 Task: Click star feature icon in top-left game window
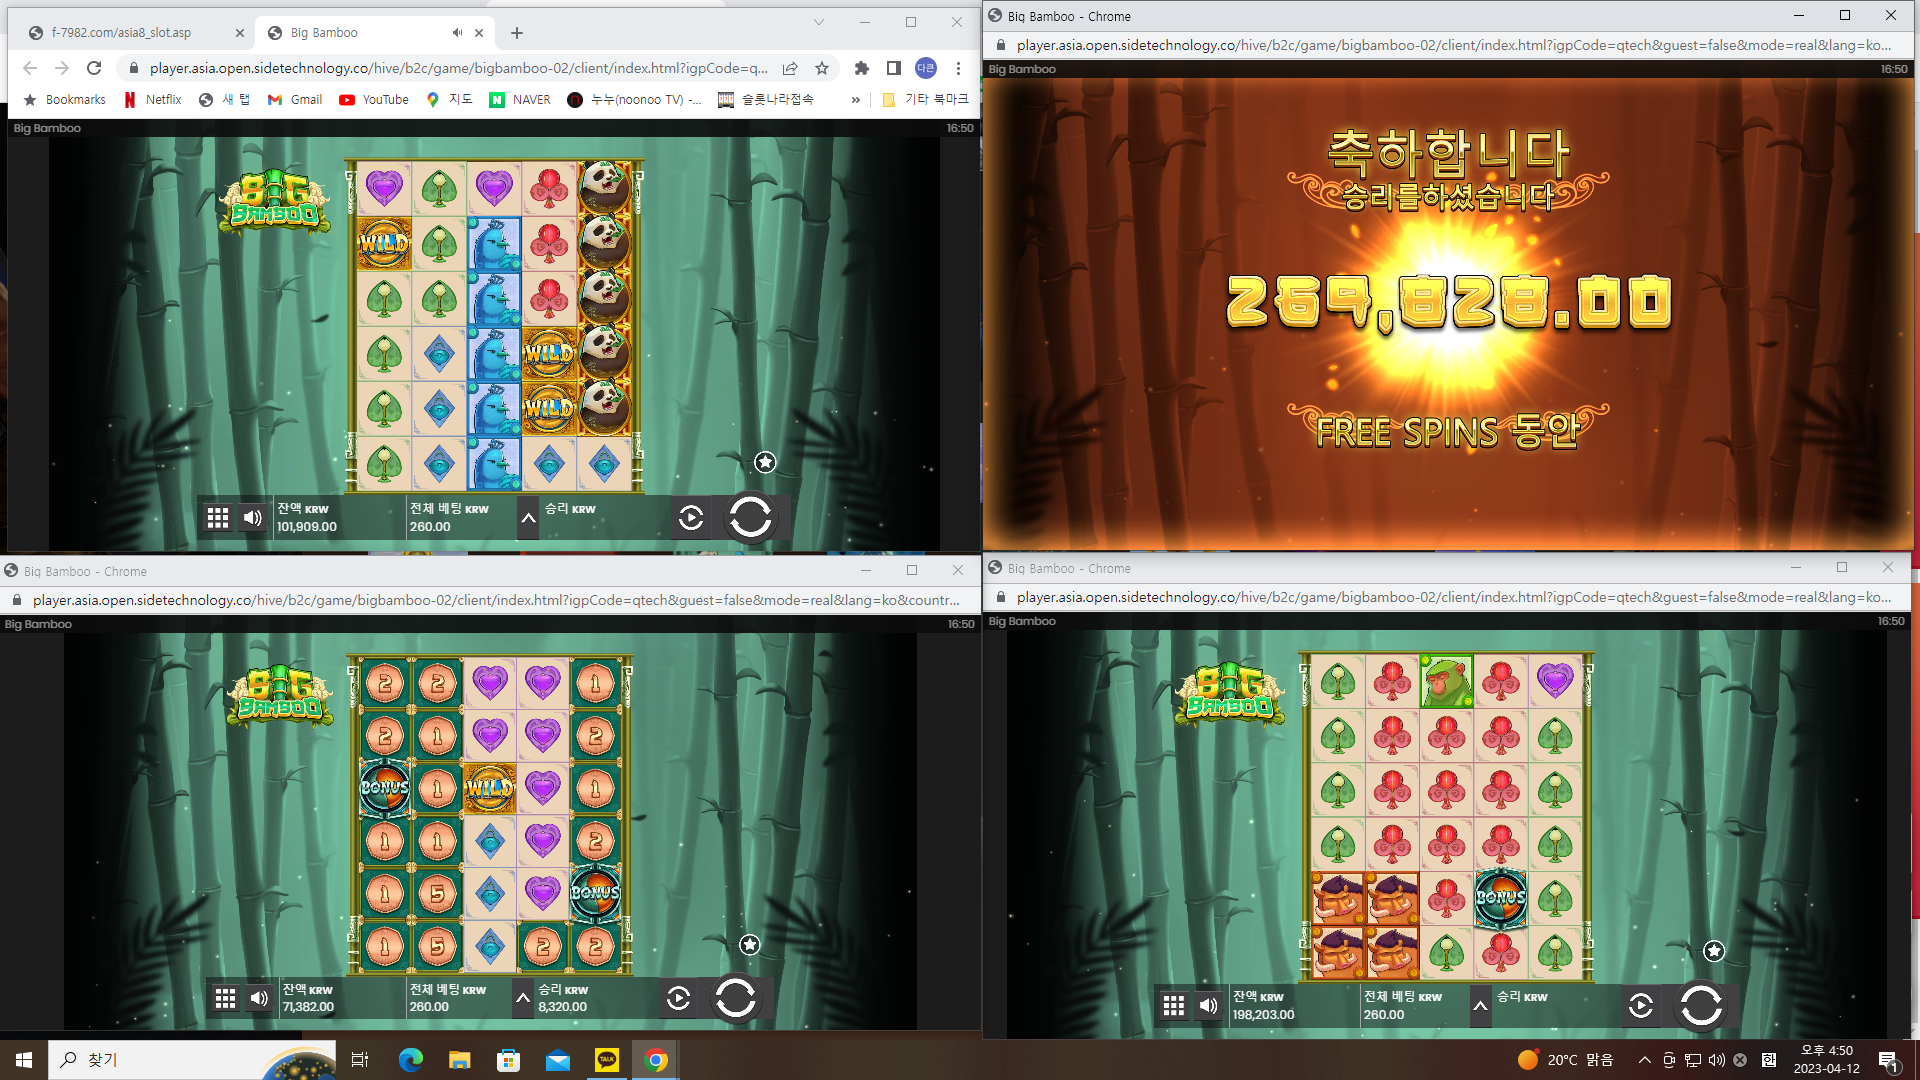(765, 462)
